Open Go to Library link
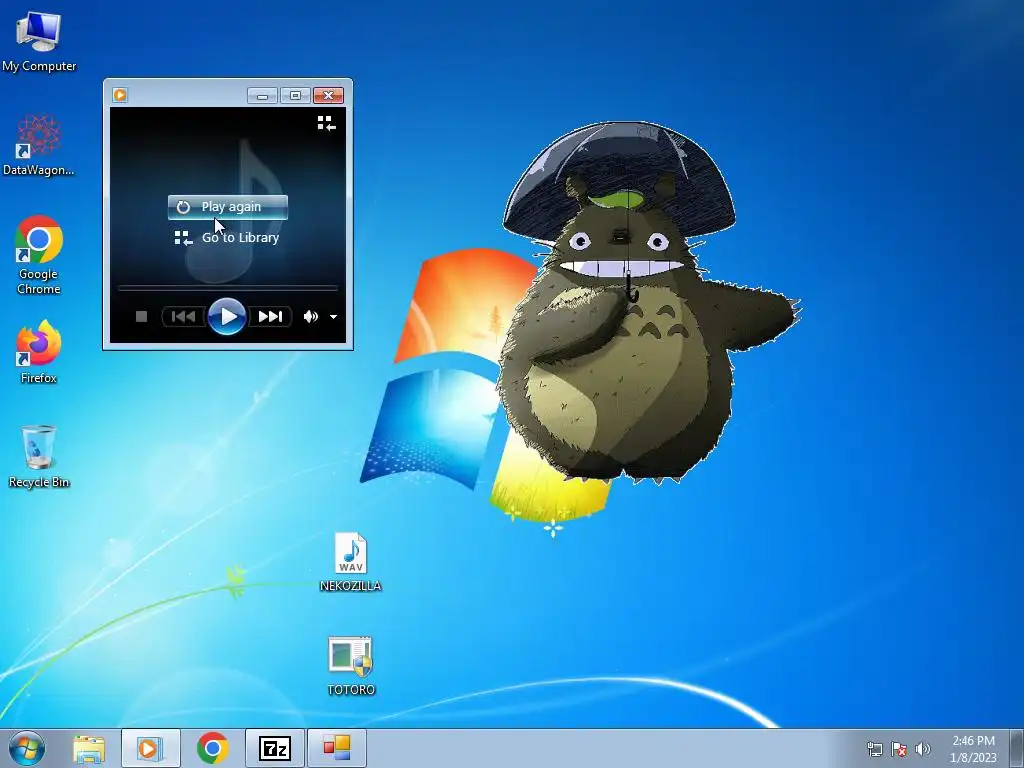This screenshot has width=1024, height=768. [x=227, y=238]
